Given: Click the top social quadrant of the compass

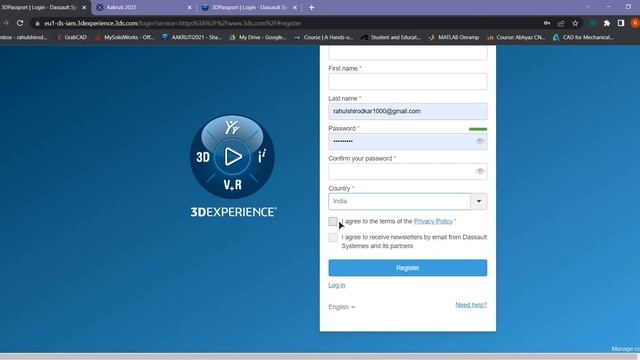Looking at the screenshot, I should (232, 128).
